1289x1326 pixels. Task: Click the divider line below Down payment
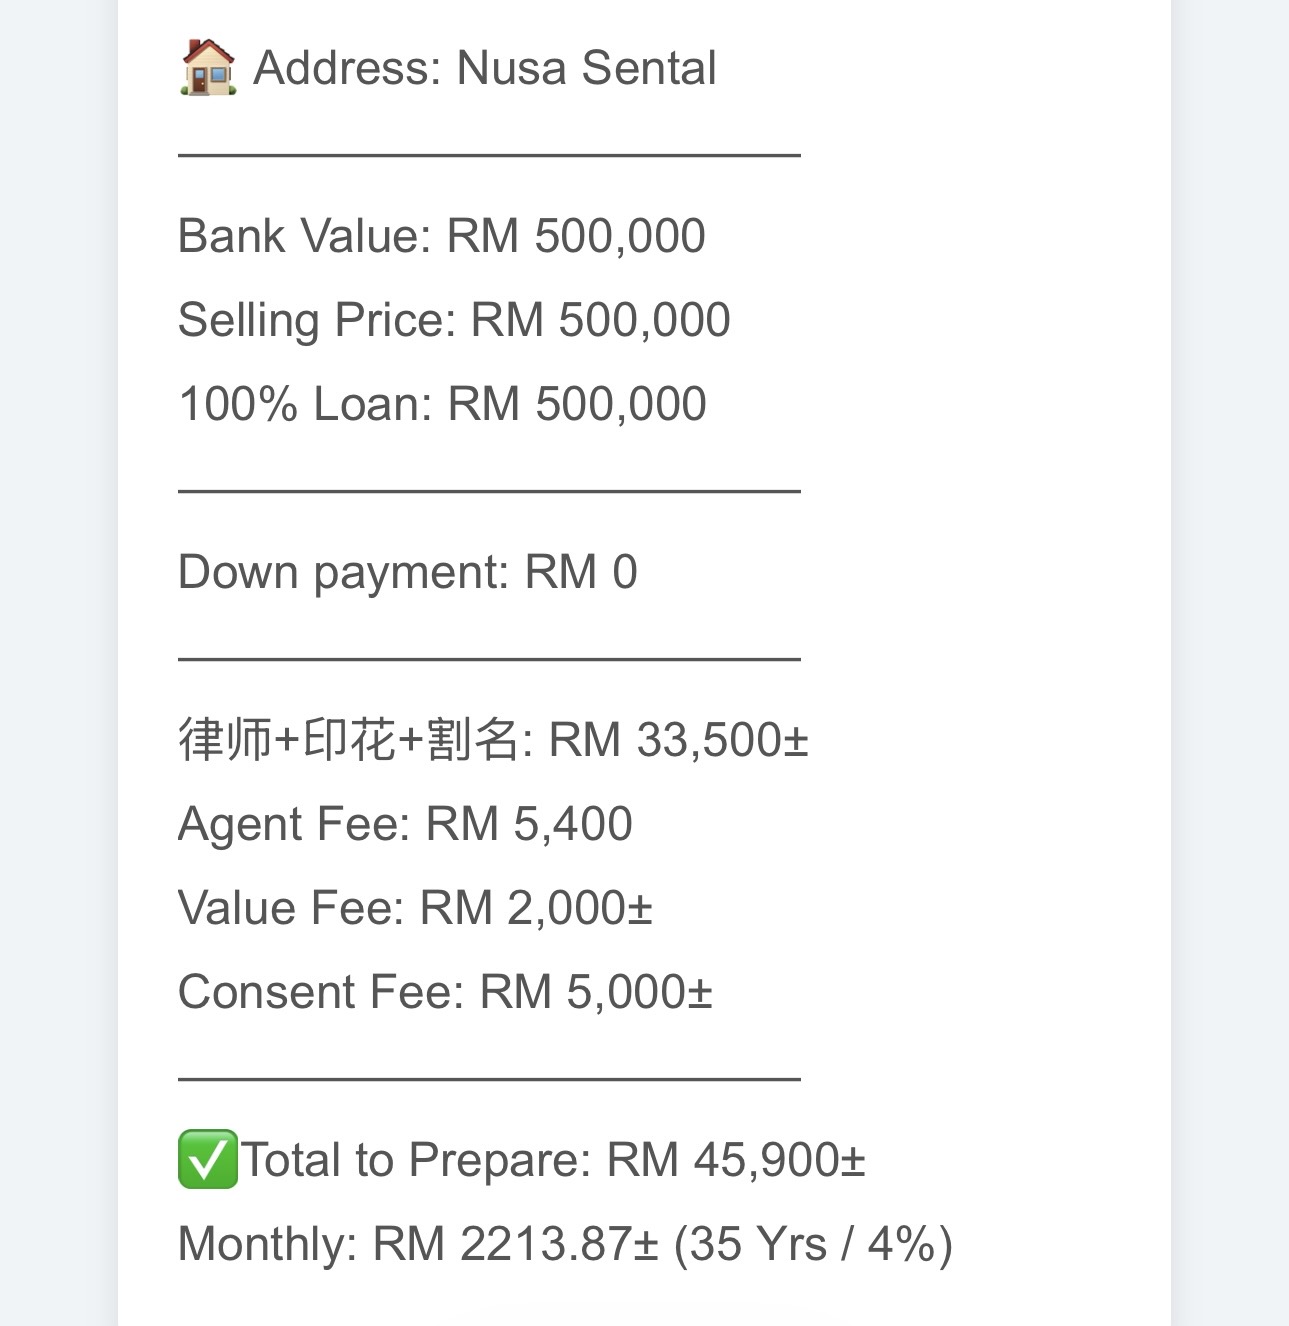(x=489, y=659)
